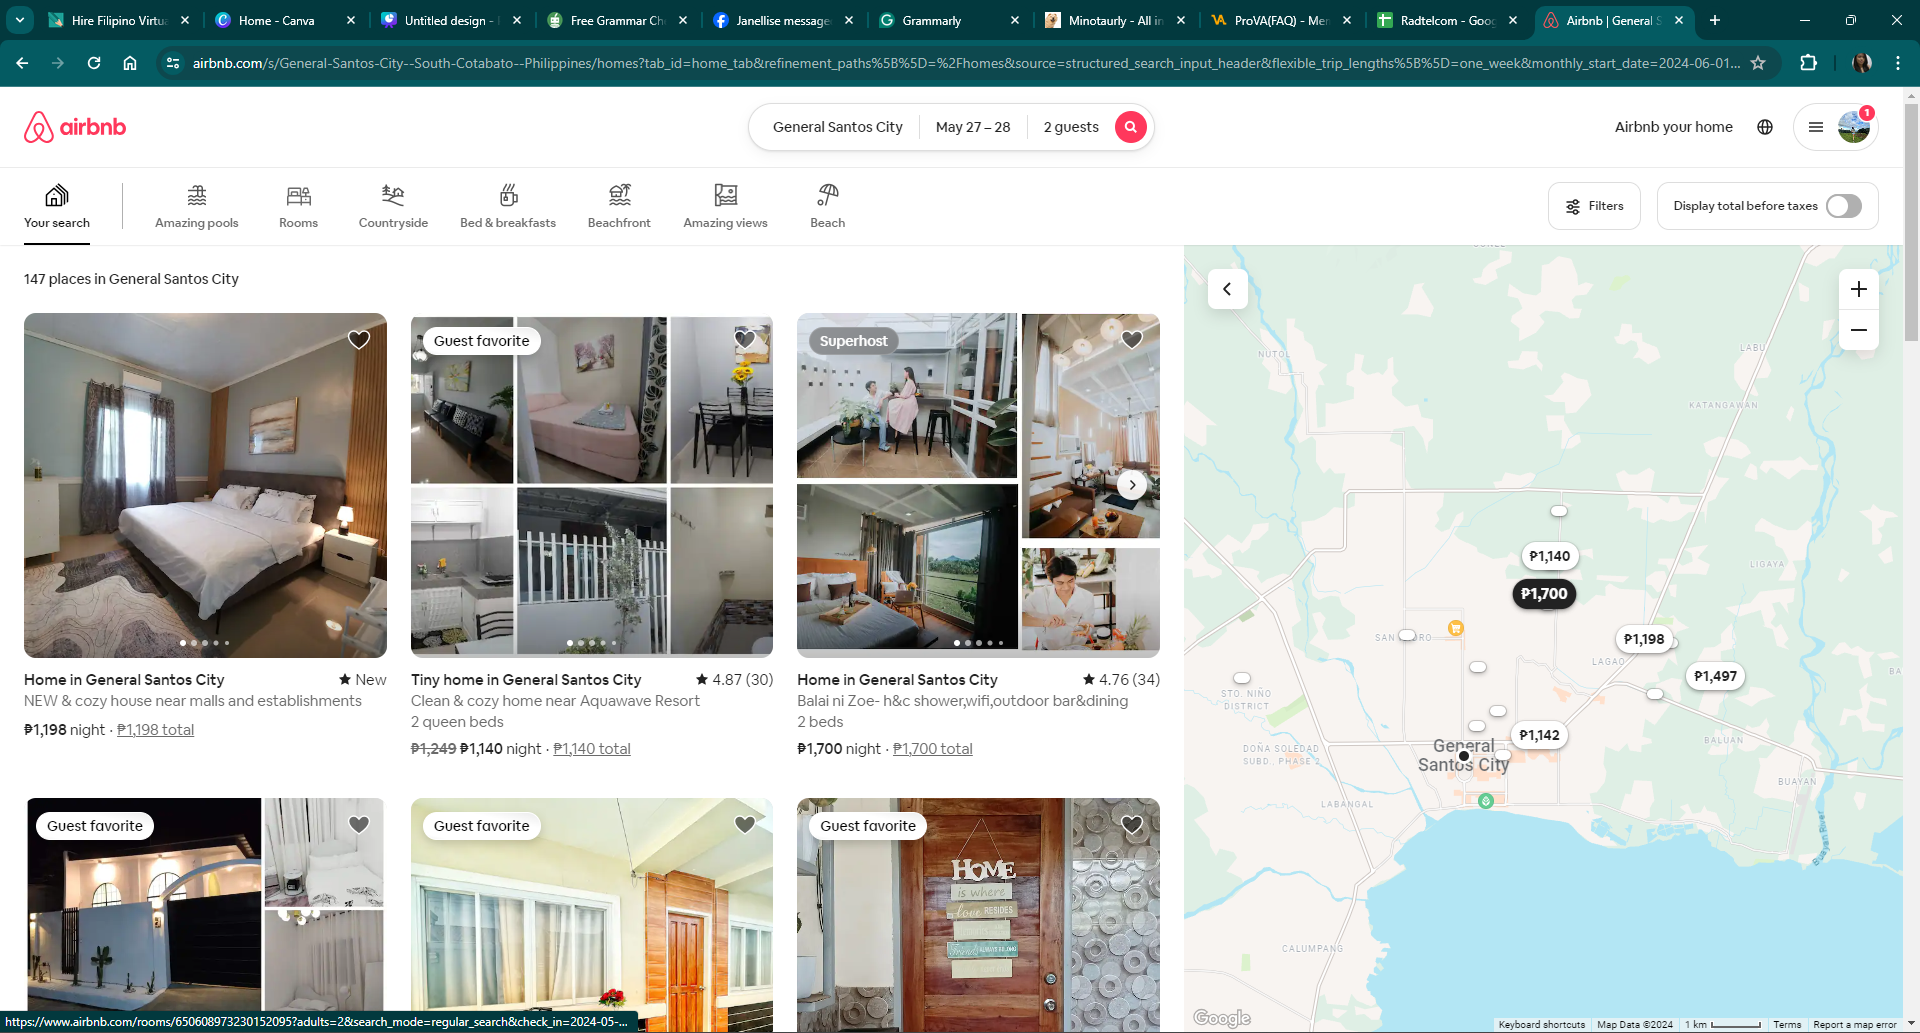Zoom in on the map

tap(1859, 289)
